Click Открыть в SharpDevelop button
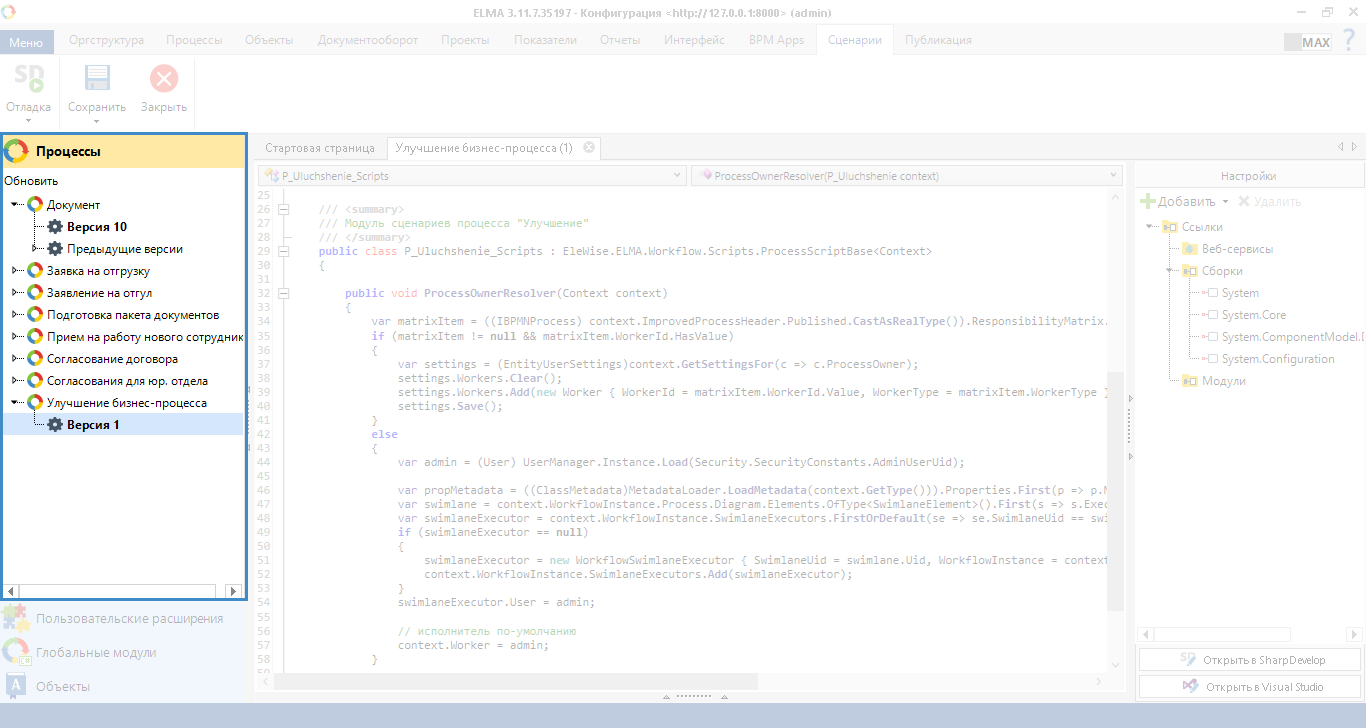Viewport: 1366px width, 728px height. tap(1250, 660)
